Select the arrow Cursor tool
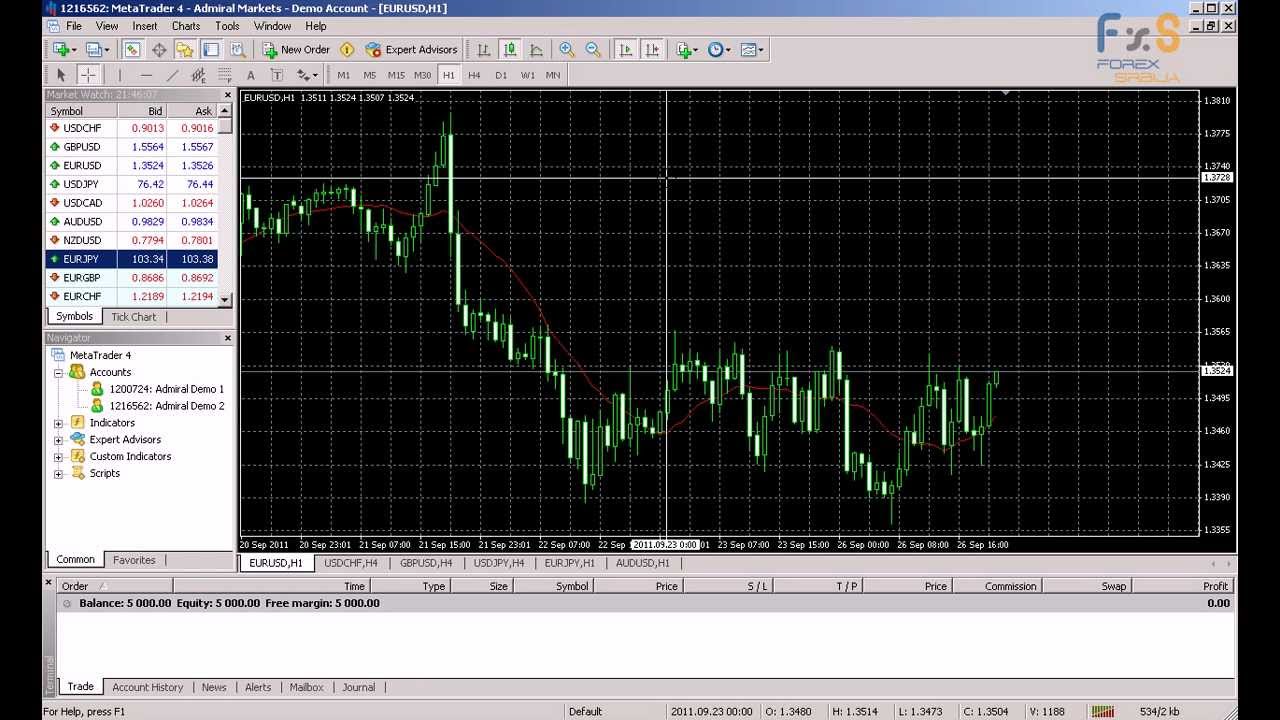 [61, 75]
